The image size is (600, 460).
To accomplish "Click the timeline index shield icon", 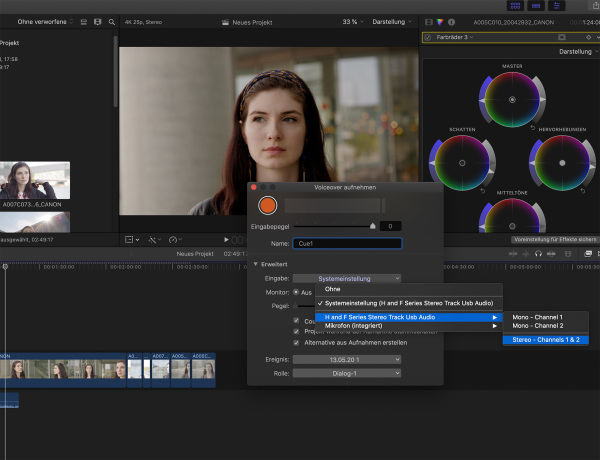I will (568, 253).
